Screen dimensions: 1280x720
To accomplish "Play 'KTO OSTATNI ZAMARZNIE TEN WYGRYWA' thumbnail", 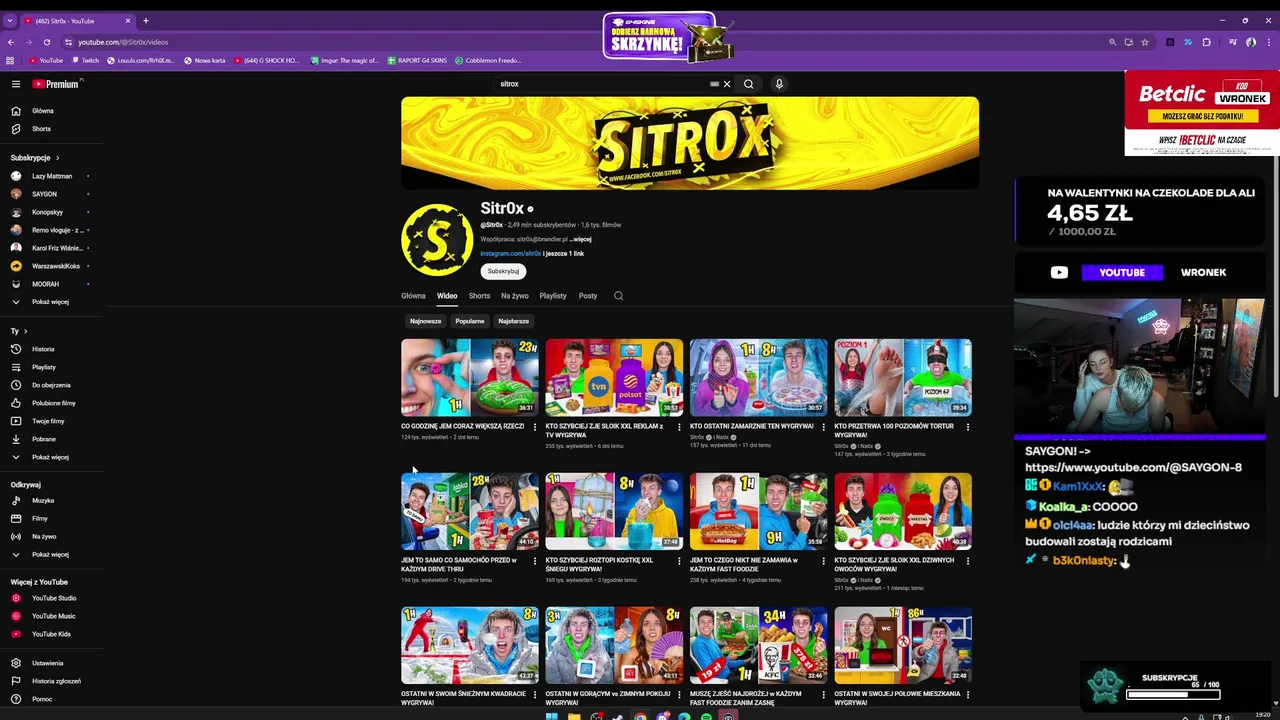I will coord(758,377).
